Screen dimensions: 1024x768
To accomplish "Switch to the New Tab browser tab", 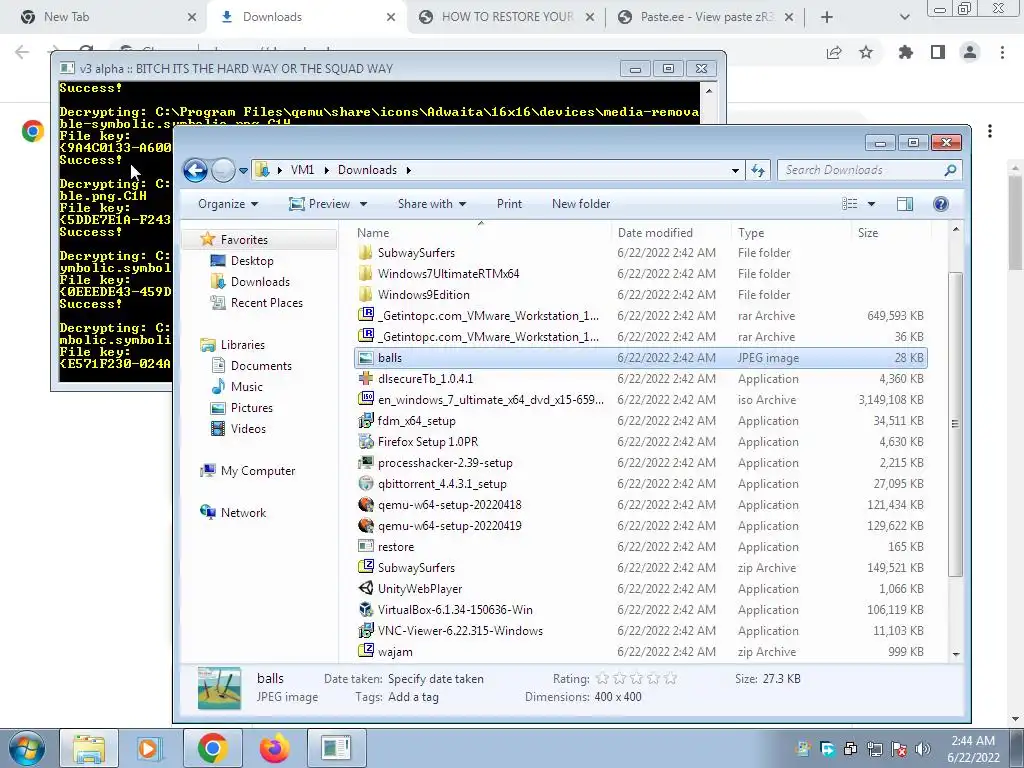I will pyautogui.click(x=108, y=17).
